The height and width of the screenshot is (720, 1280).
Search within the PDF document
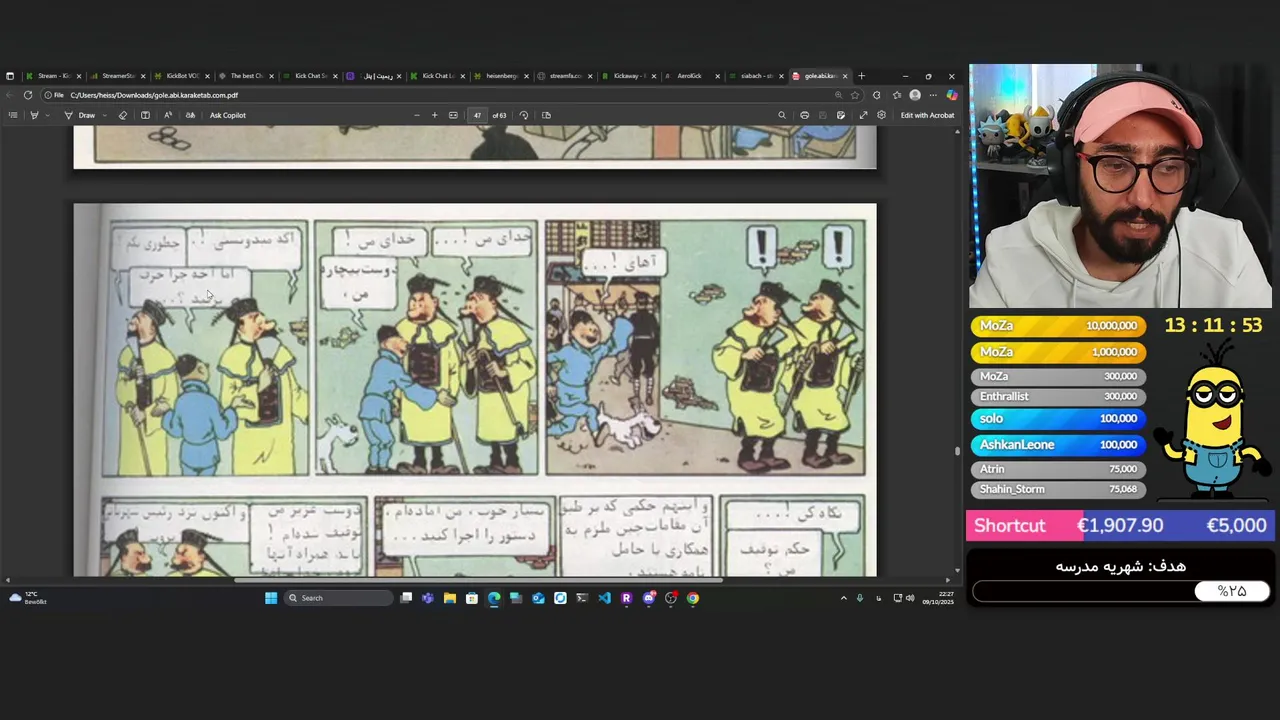pos(782,115)
